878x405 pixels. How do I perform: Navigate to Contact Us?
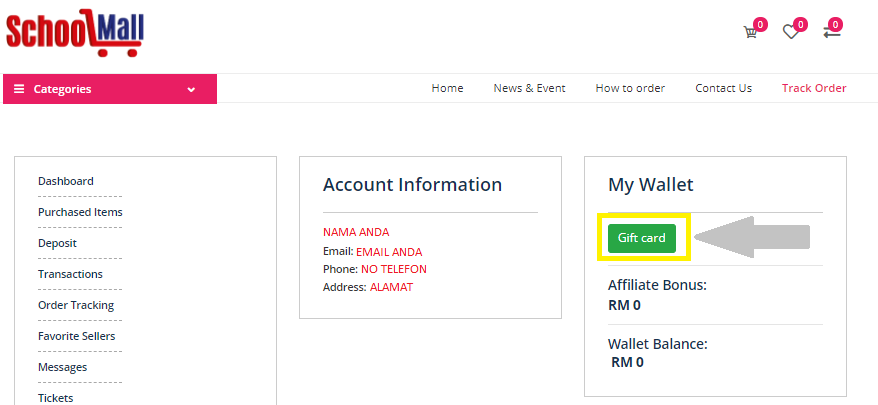tap(723, 88)
